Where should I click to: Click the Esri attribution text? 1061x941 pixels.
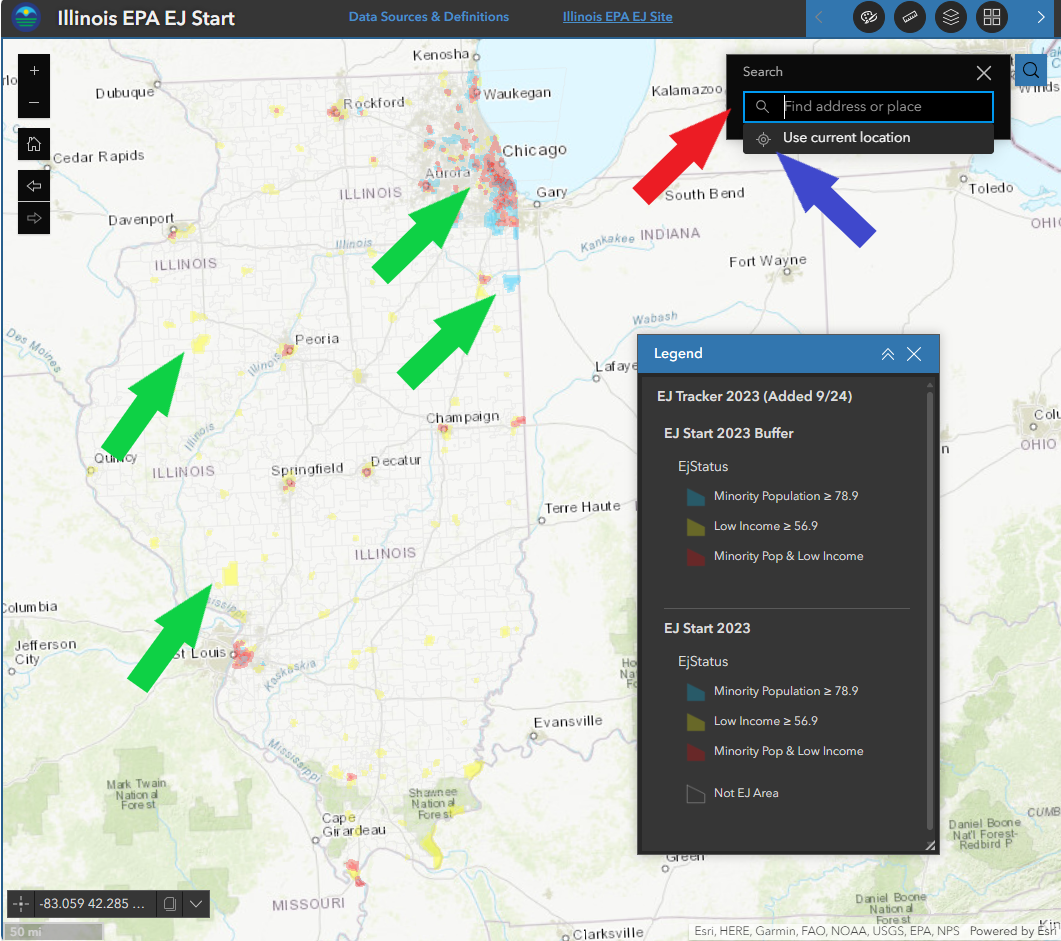click(x=826, y=931)
